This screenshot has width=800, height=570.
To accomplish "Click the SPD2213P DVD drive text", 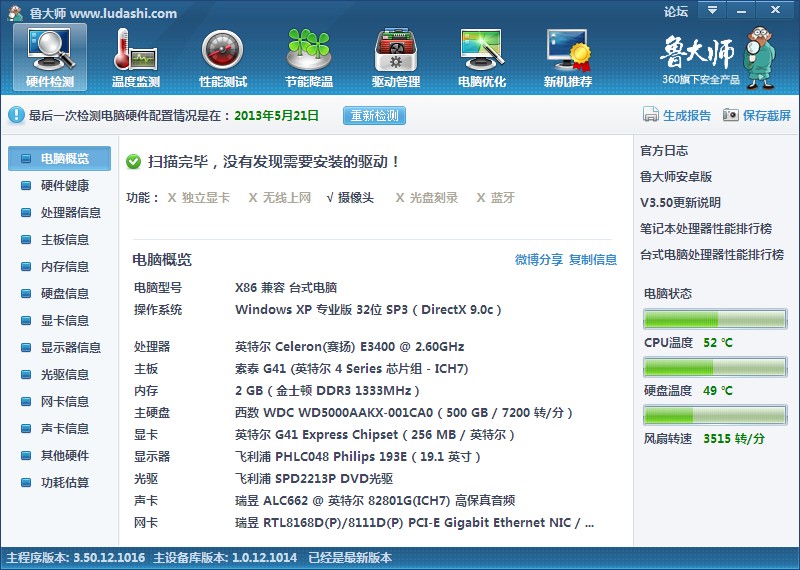I will point(314,479).
